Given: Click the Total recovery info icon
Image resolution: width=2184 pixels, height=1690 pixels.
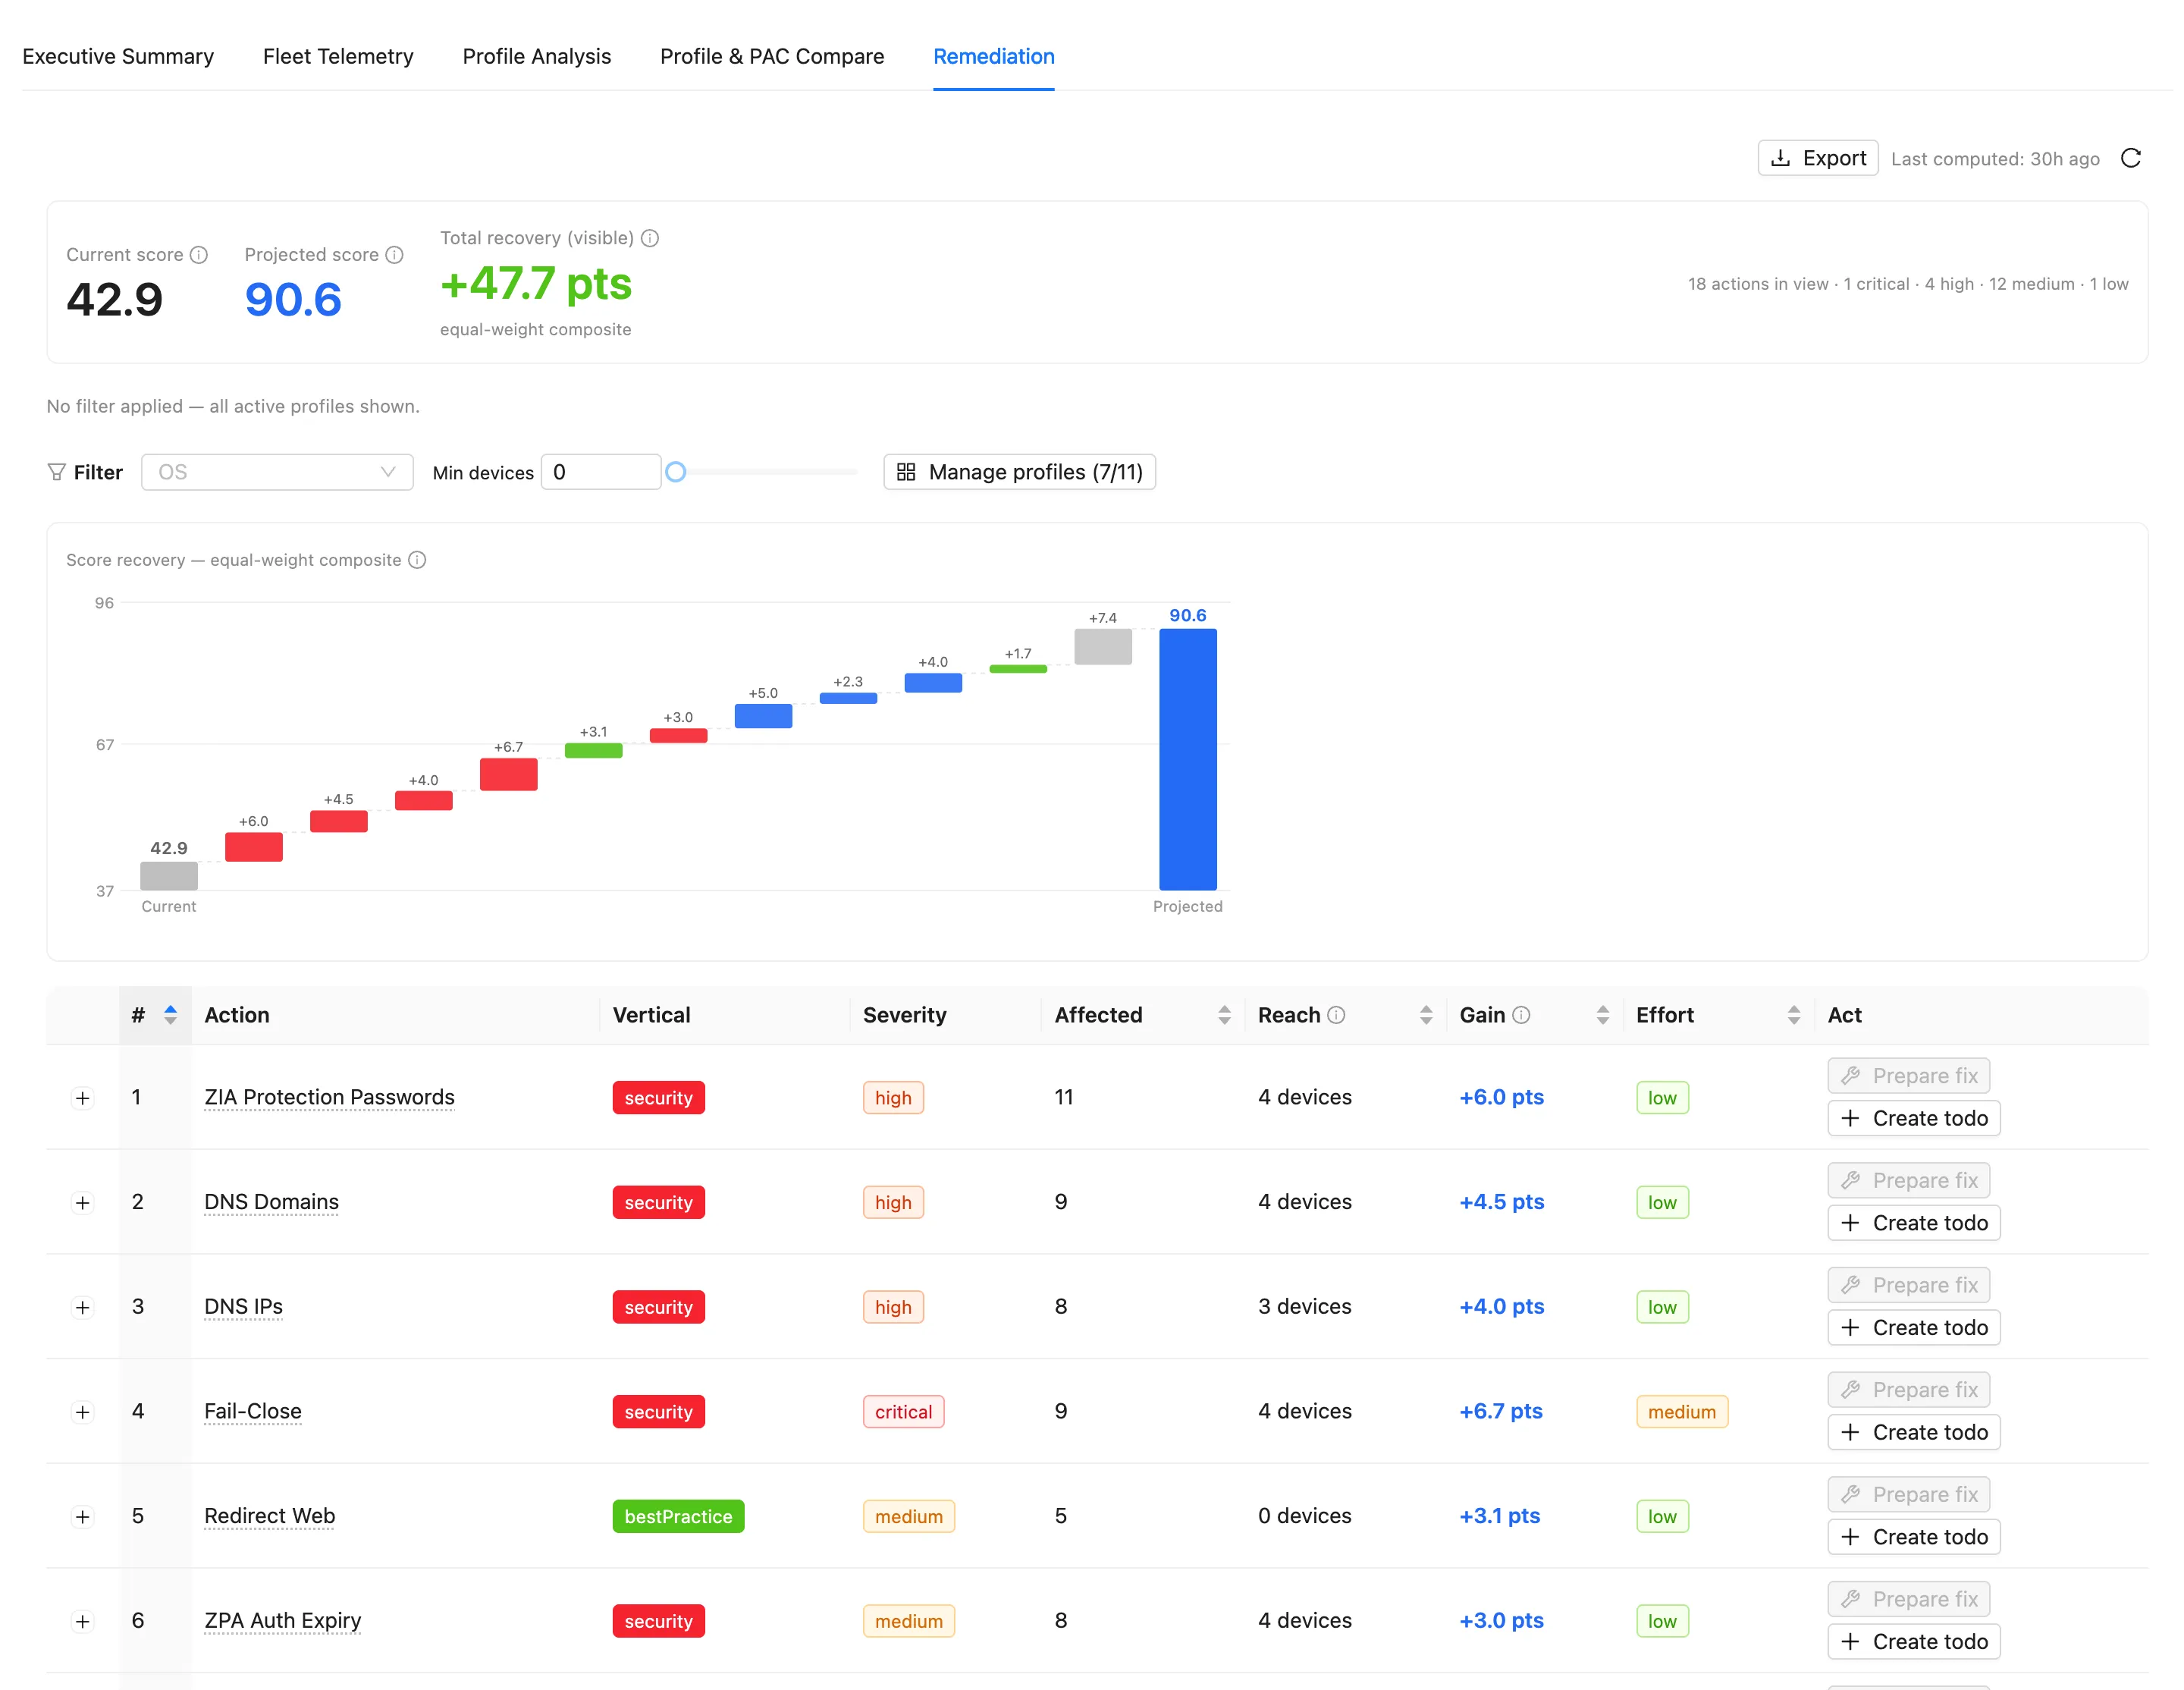Looking at the screenshot, I should click(x=650, y=238).
